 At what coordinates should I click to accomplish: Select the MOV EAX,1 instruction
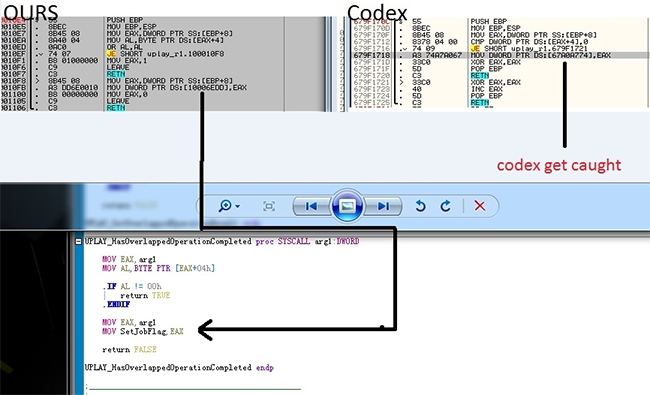(127, 61)
